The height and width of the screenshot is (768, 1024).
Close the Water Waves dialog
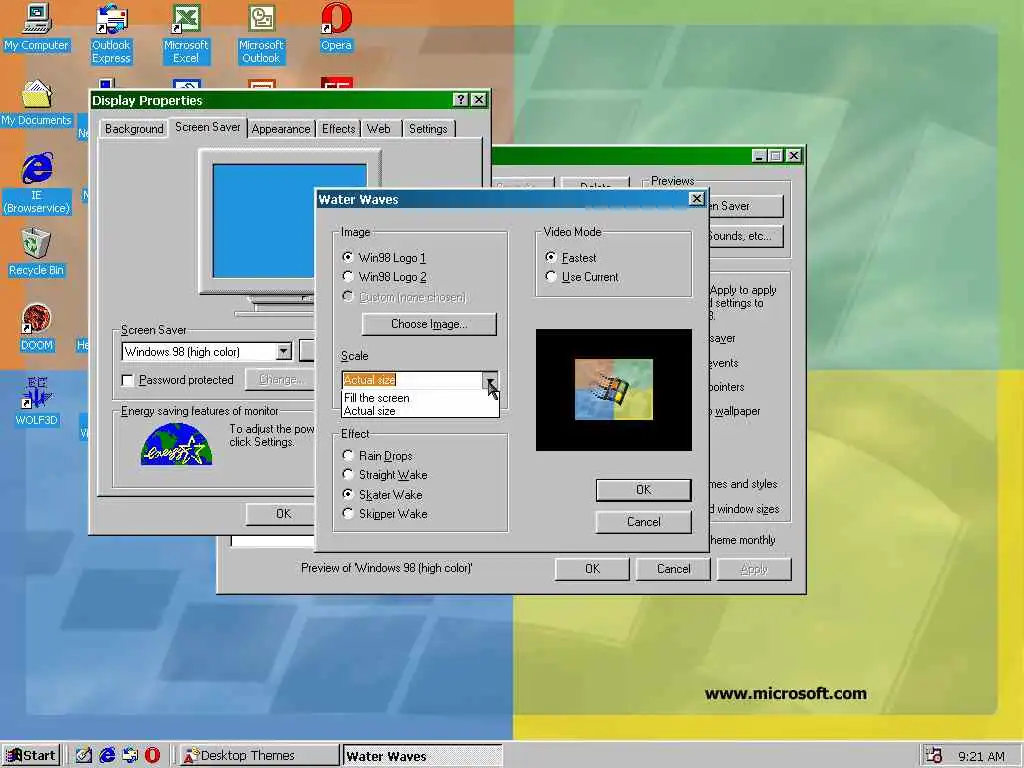(x=697, y=199)
